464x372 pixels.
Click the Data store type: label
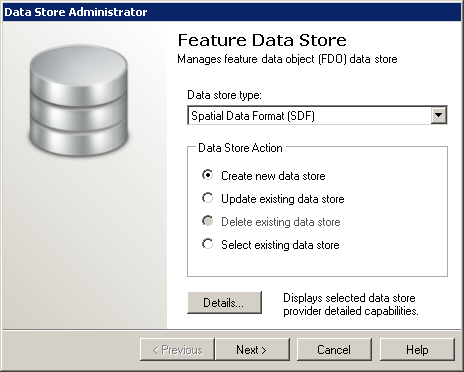(224, 95)
